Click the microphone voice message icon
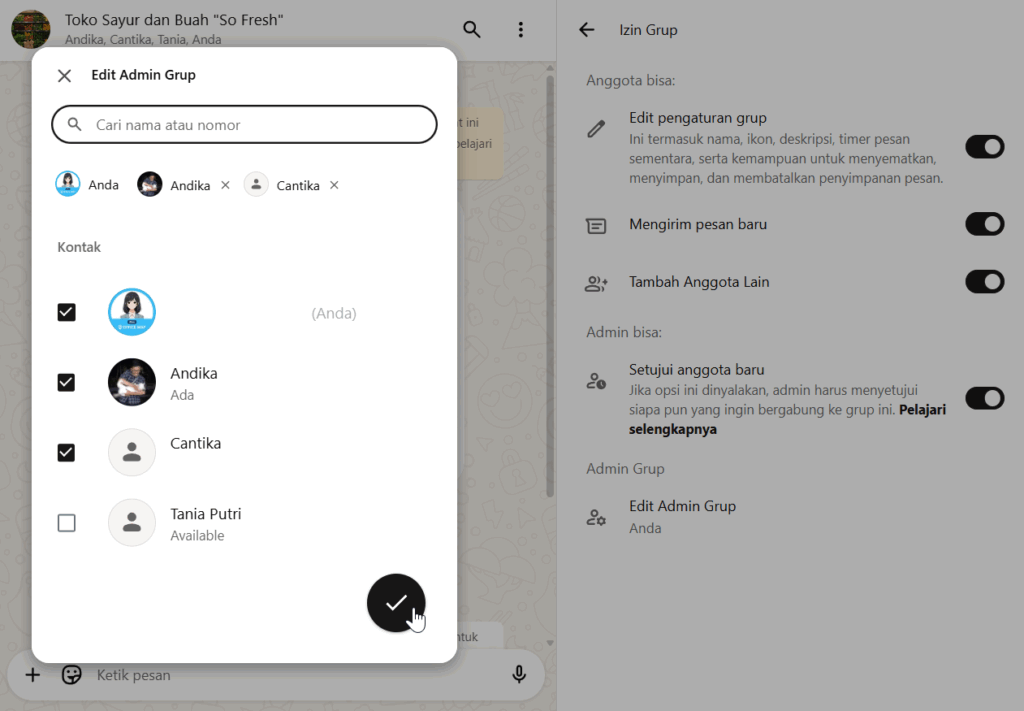This screenshot has height=711, width=1024. (x=519, y=675)
